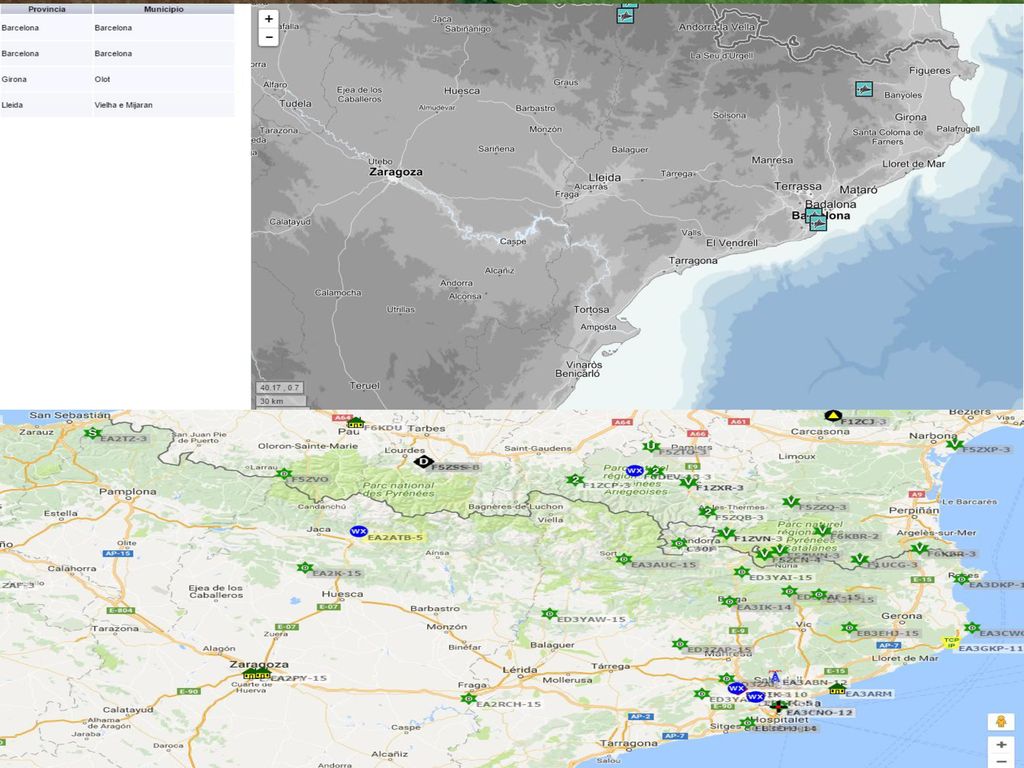Select the F6KDU house station icon
The image size is (1024, 768).
pyautogui.click(x=355, y=423)
